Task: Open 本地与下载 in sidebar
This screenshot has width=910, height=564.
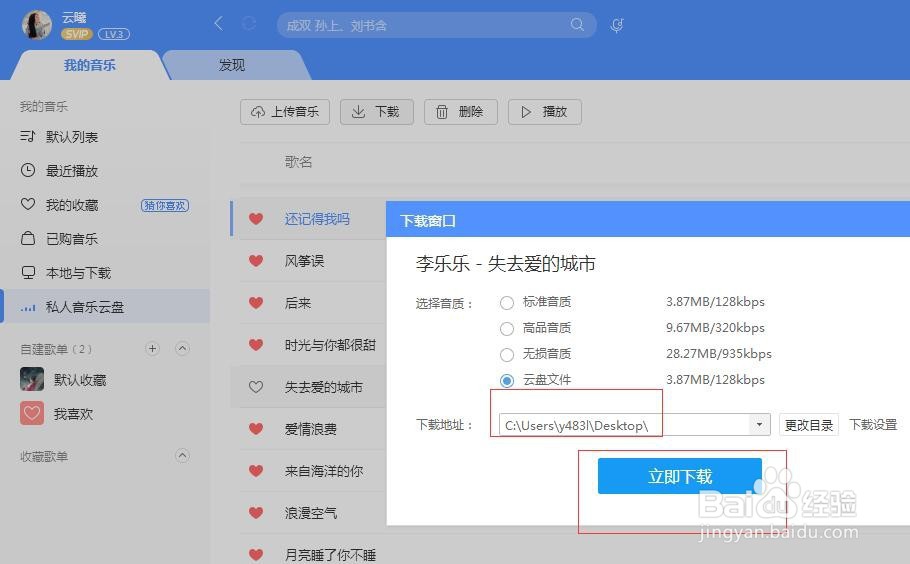Action: tap(78, 273)
